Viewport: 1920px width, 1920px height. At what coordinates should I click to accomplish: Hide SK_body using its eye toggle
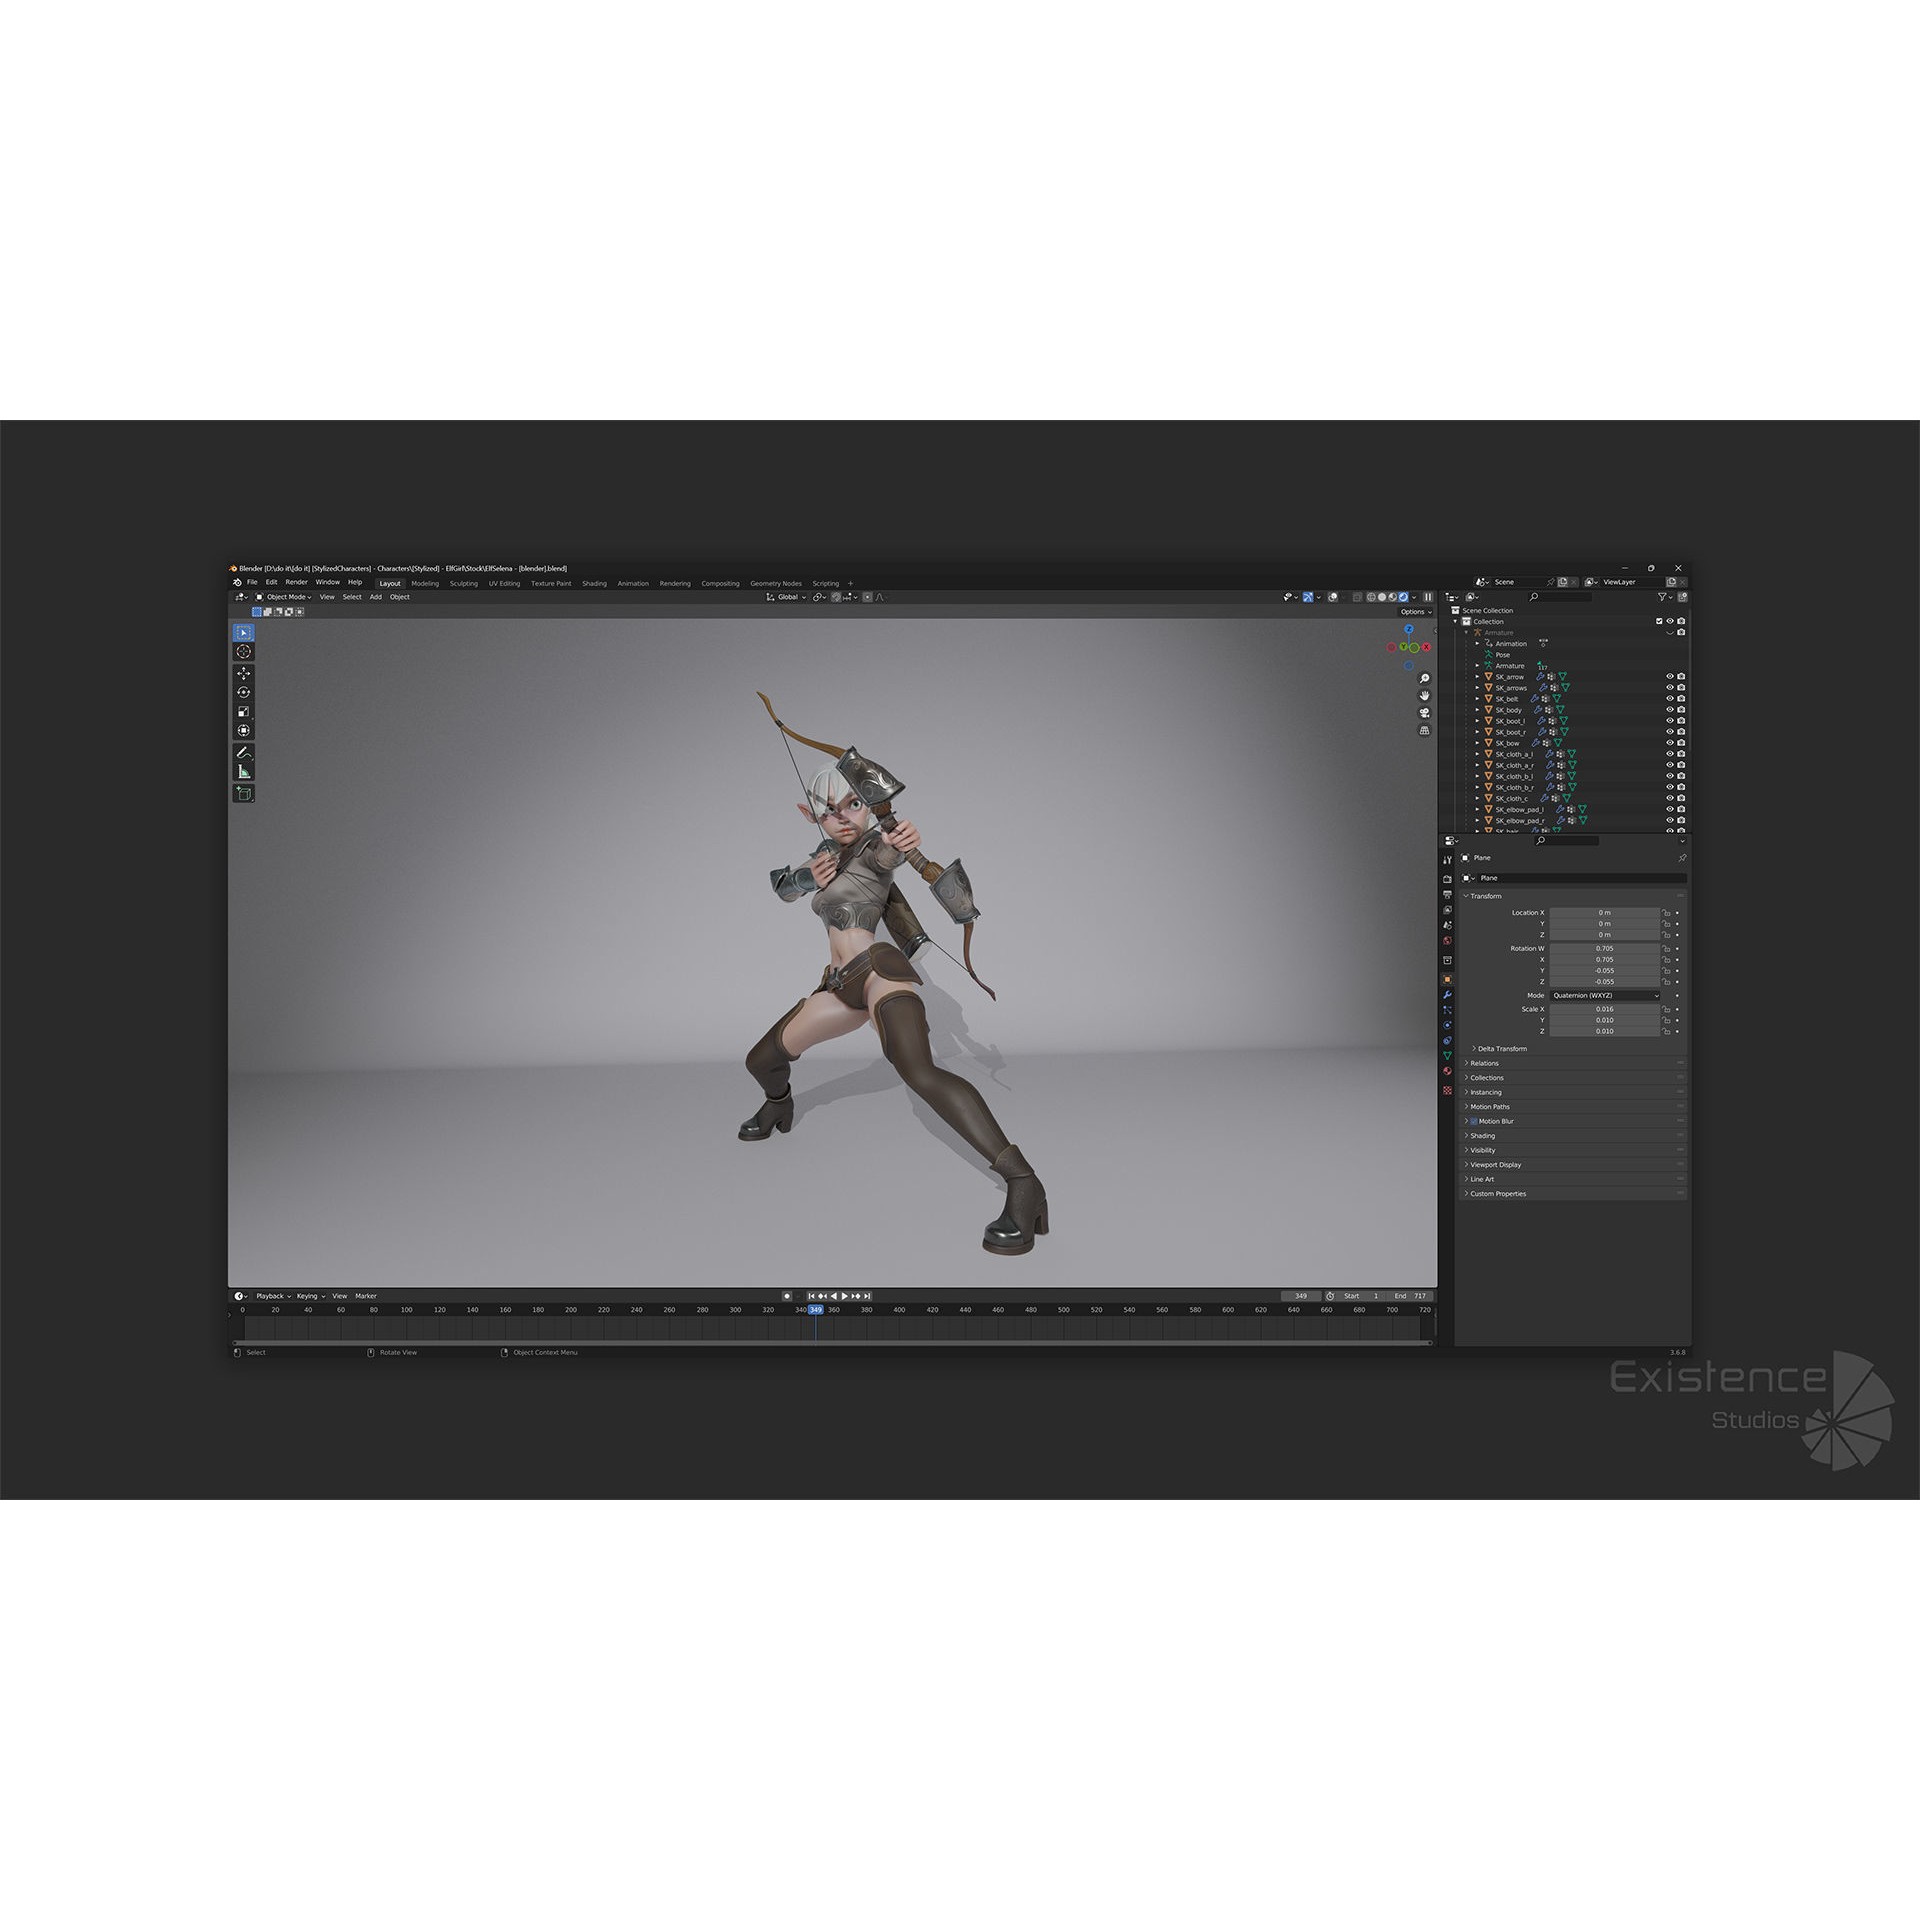(1670, 709)
